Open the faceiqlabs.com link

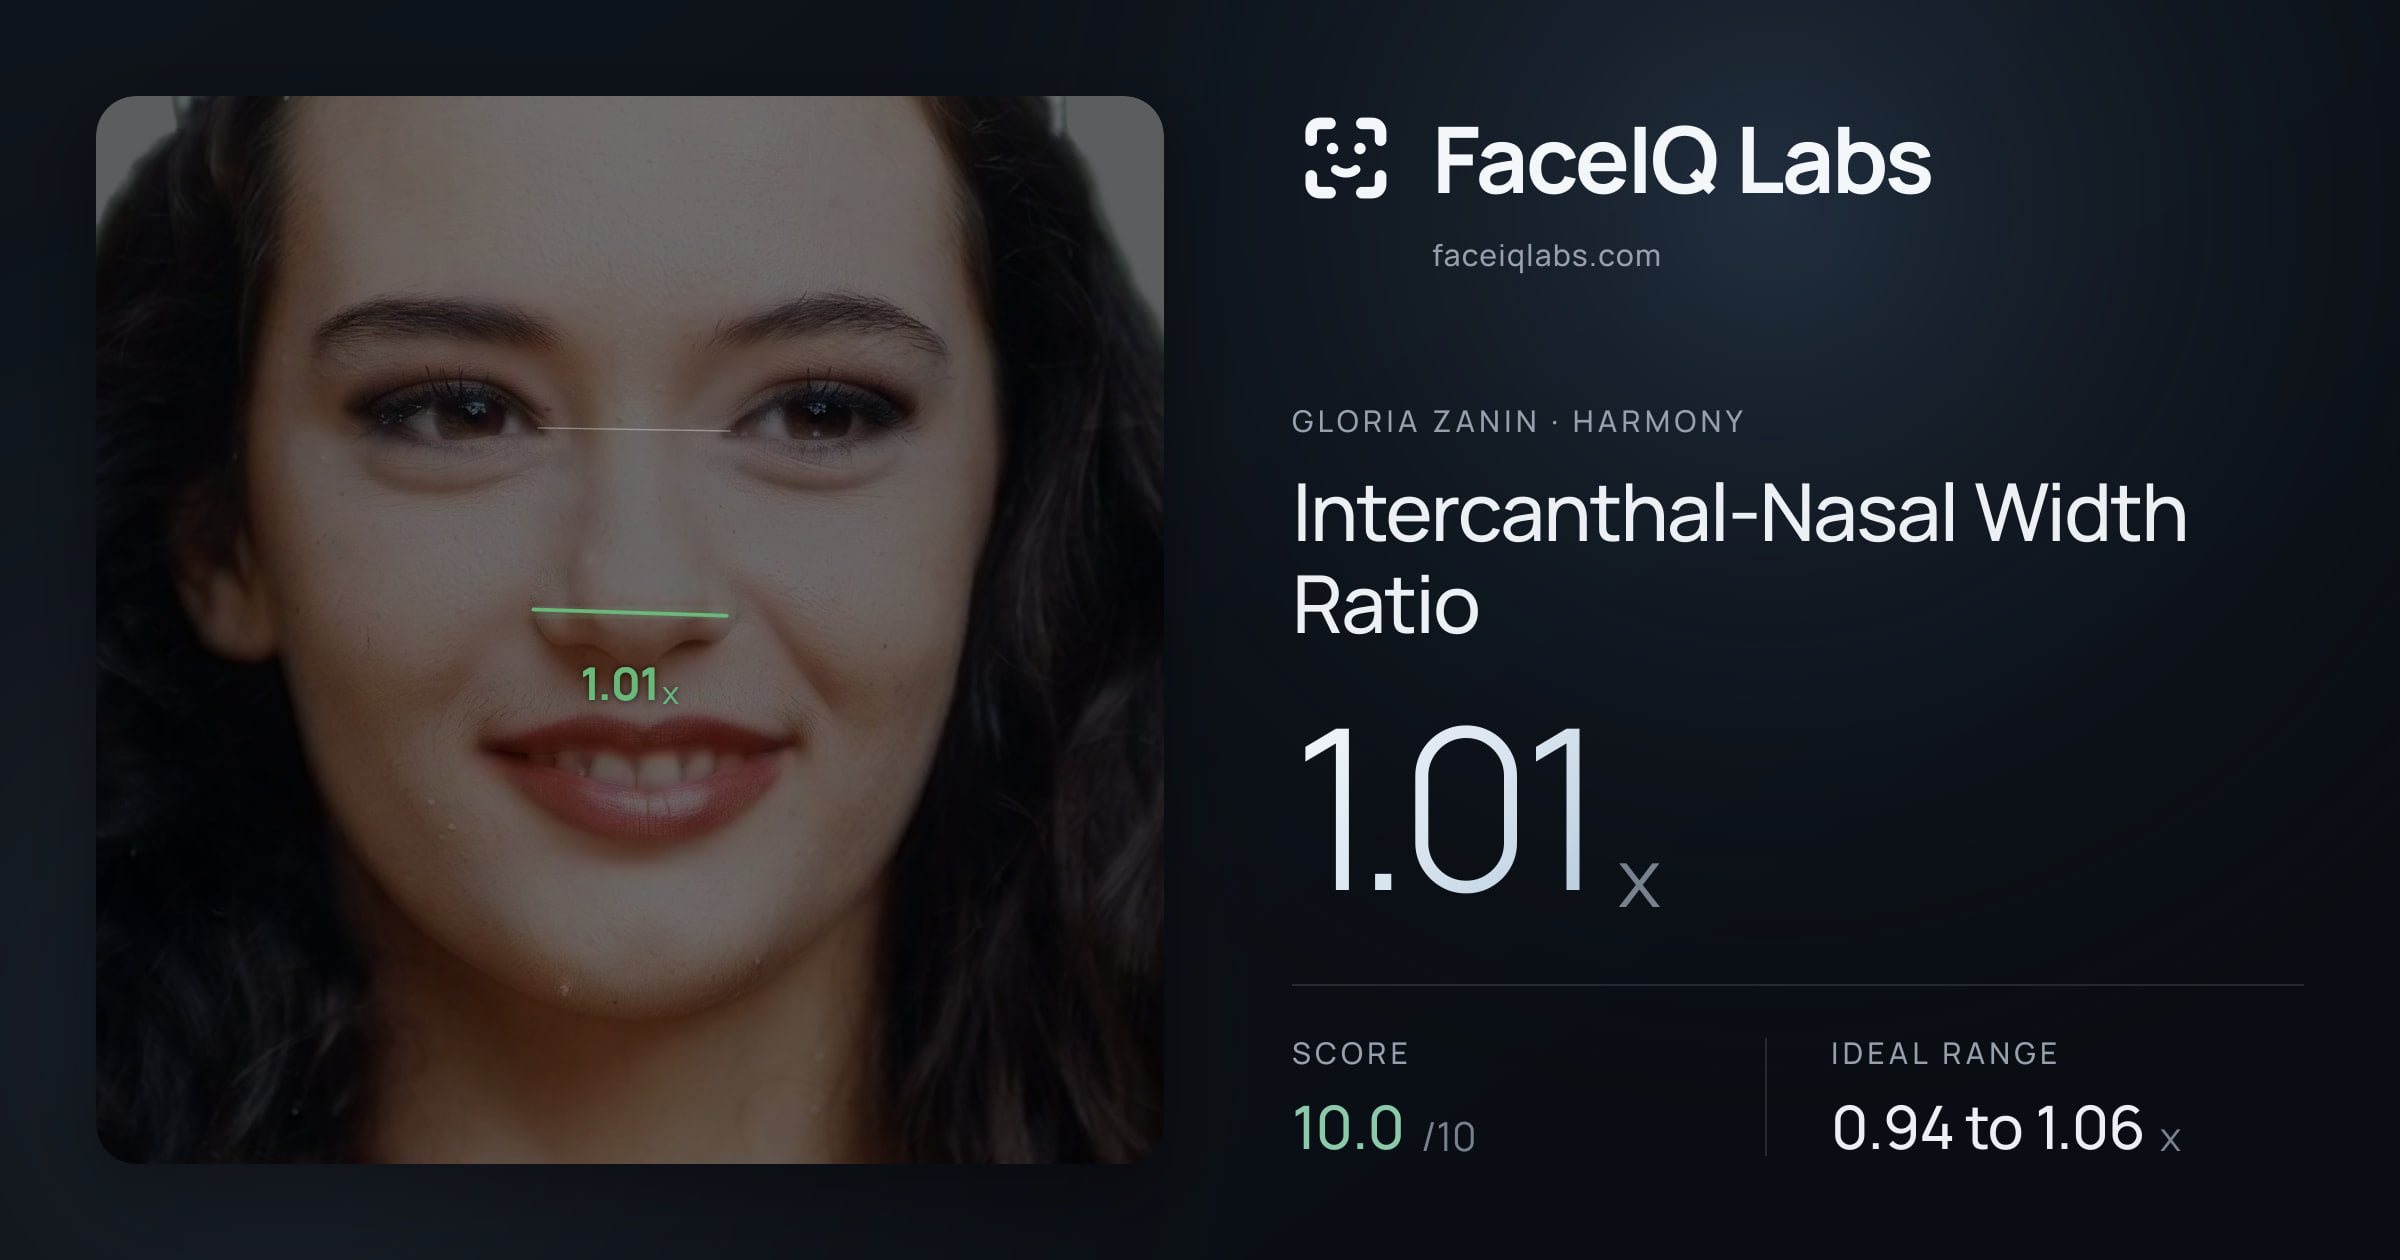(x=1546, y=256)
